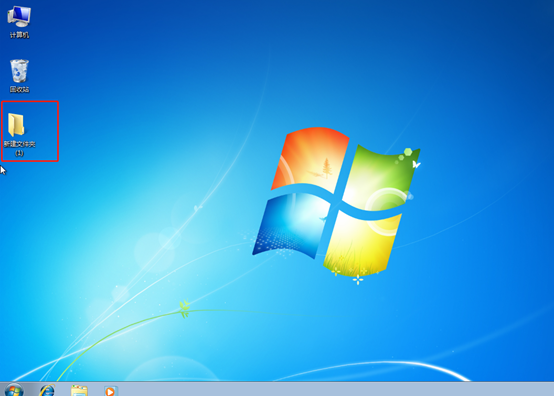This screenshot has width=554, height=396.
Task: Click the green leaf sprout on wallpaper
Action: tap(184, 308)
